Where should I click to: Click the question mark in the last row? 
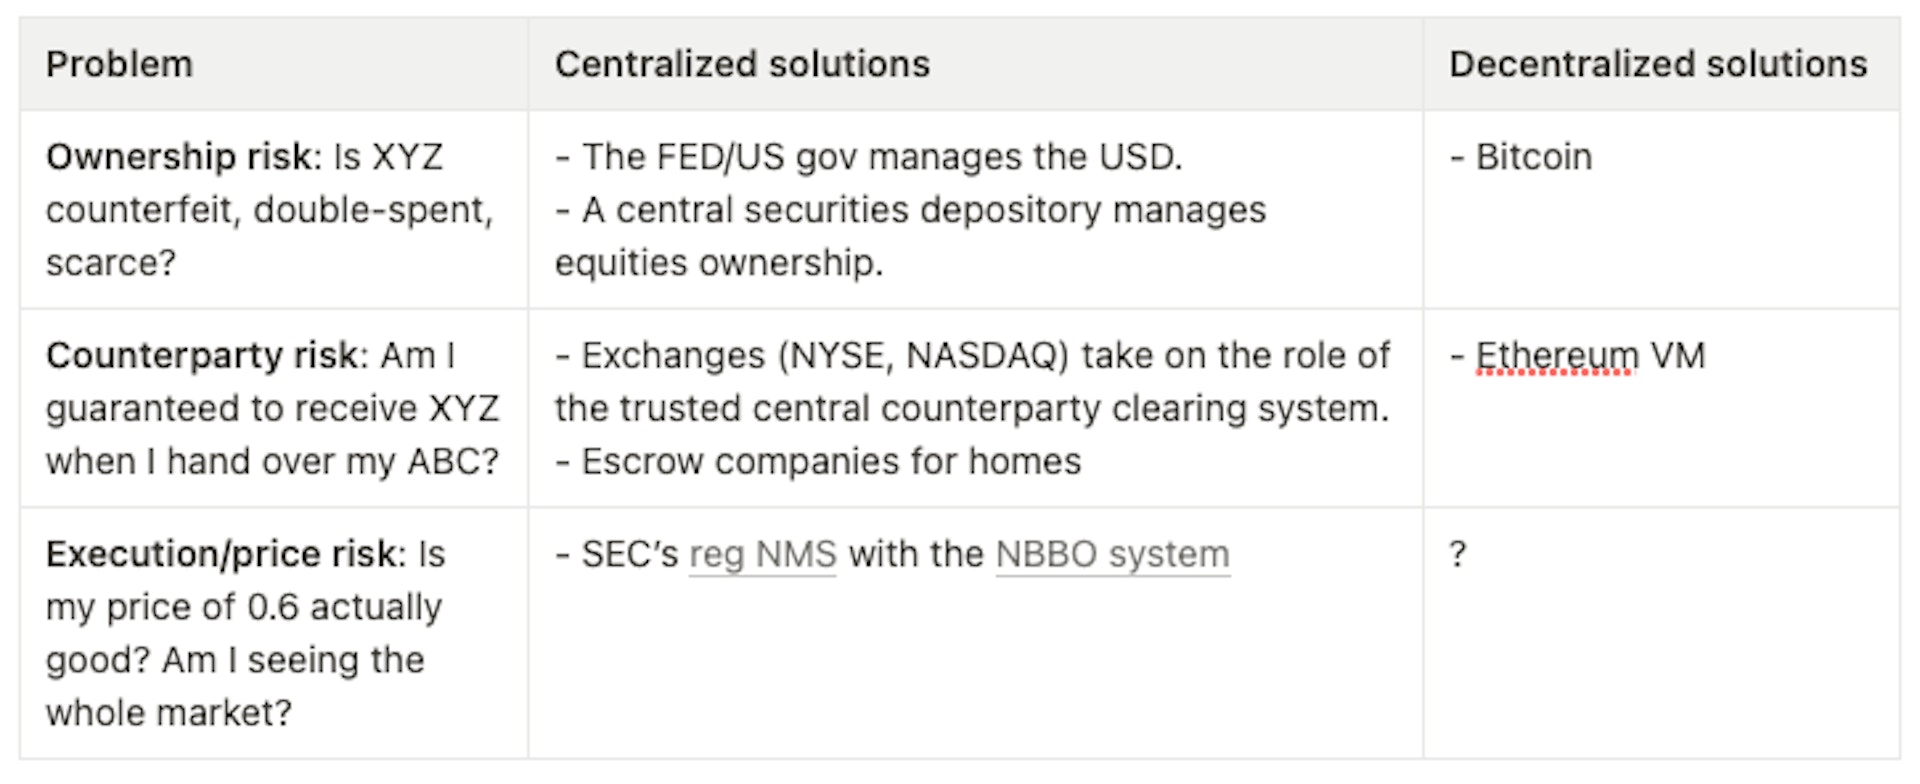coord(1458,554)
